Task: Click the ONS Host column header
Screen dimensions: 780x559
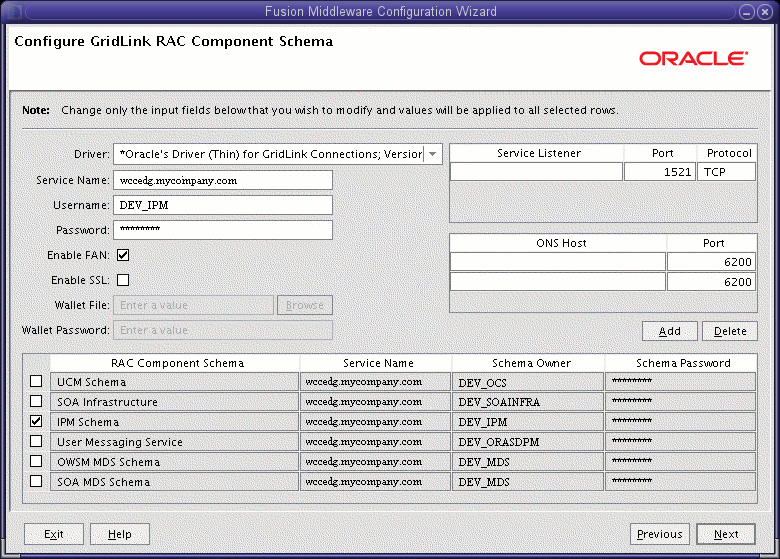Action: tap(558, 243)
